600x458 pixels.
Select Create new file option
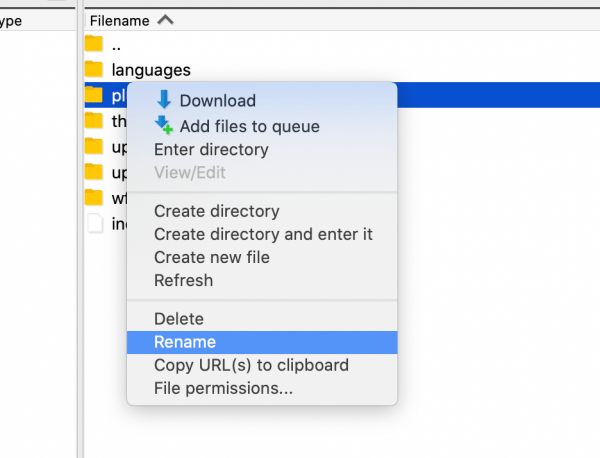tap(262, 257)
